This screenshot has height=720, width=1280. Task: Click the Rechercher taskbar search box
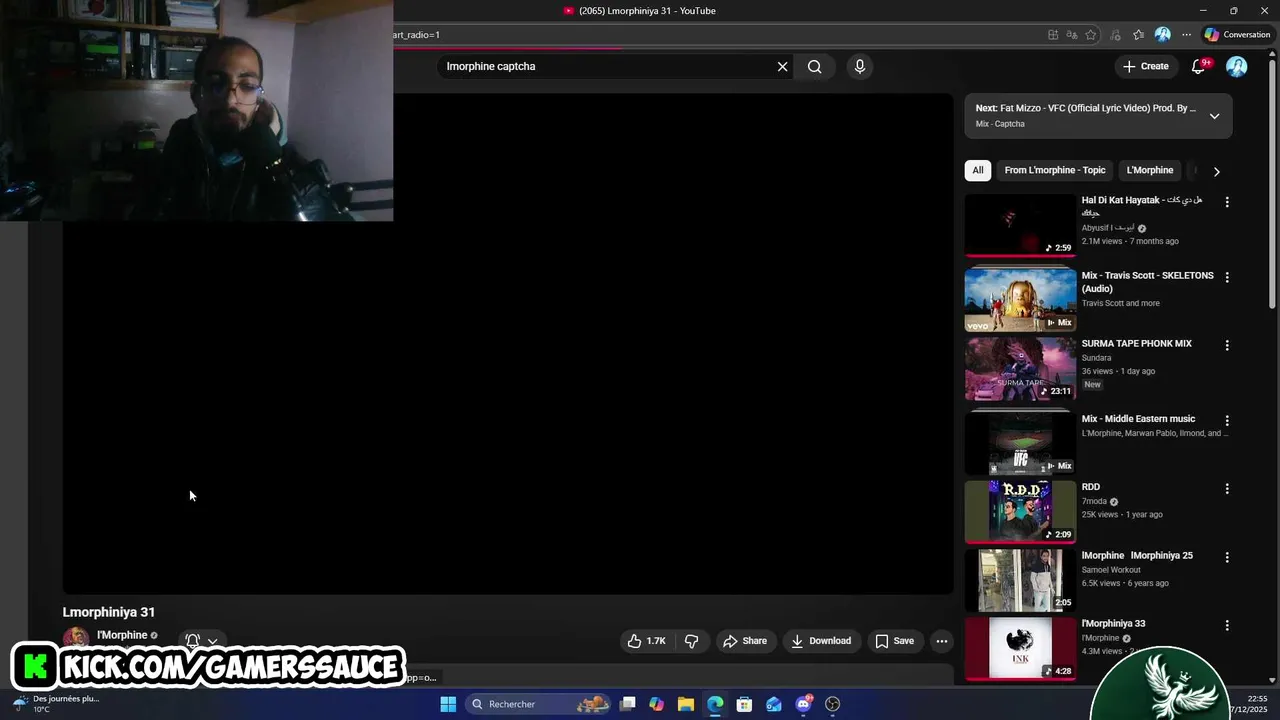click(539, 704)
